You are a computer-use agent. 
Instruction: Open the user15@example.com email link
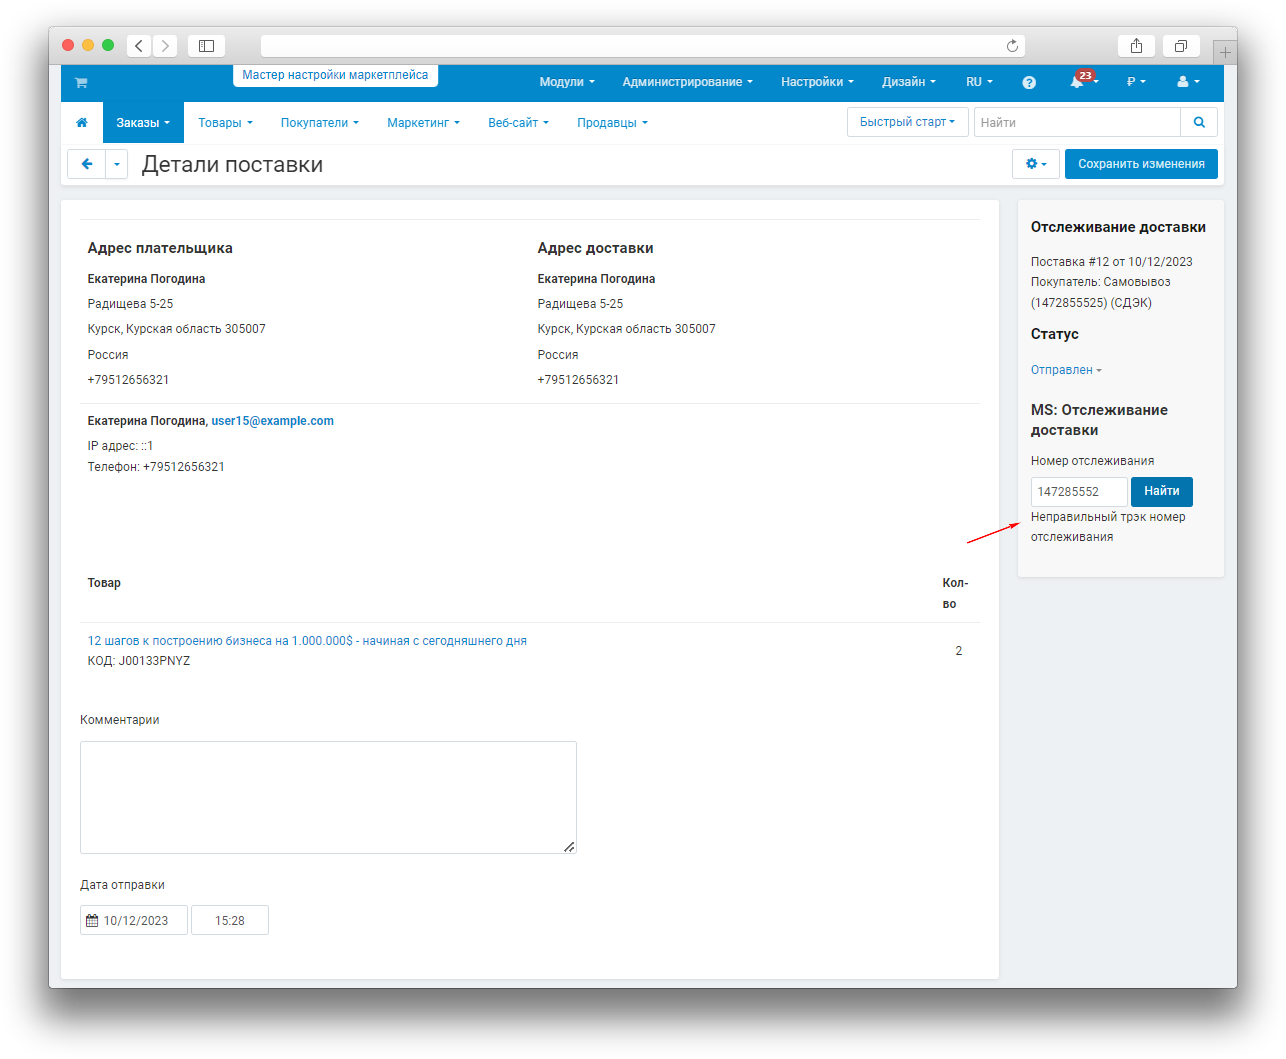tap(272, 421)
